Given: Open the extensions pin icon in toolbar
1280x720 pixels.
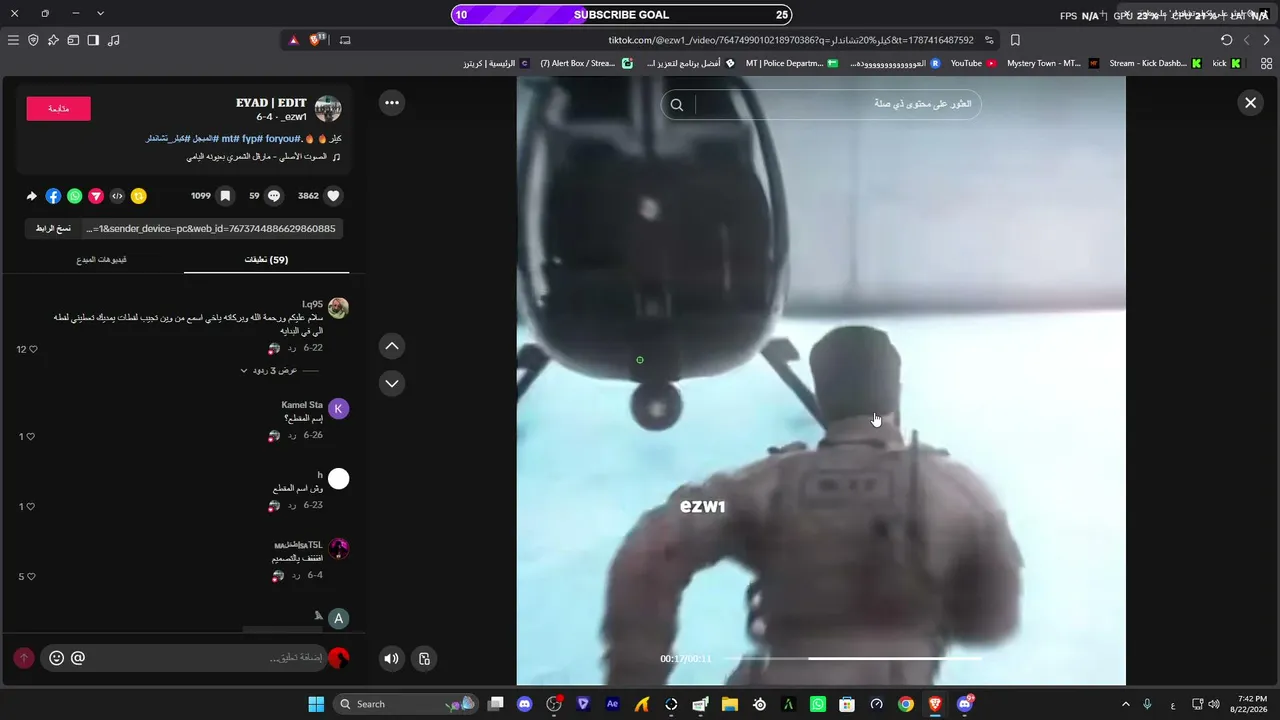Looking at the screenshot, I should (53, 40).
